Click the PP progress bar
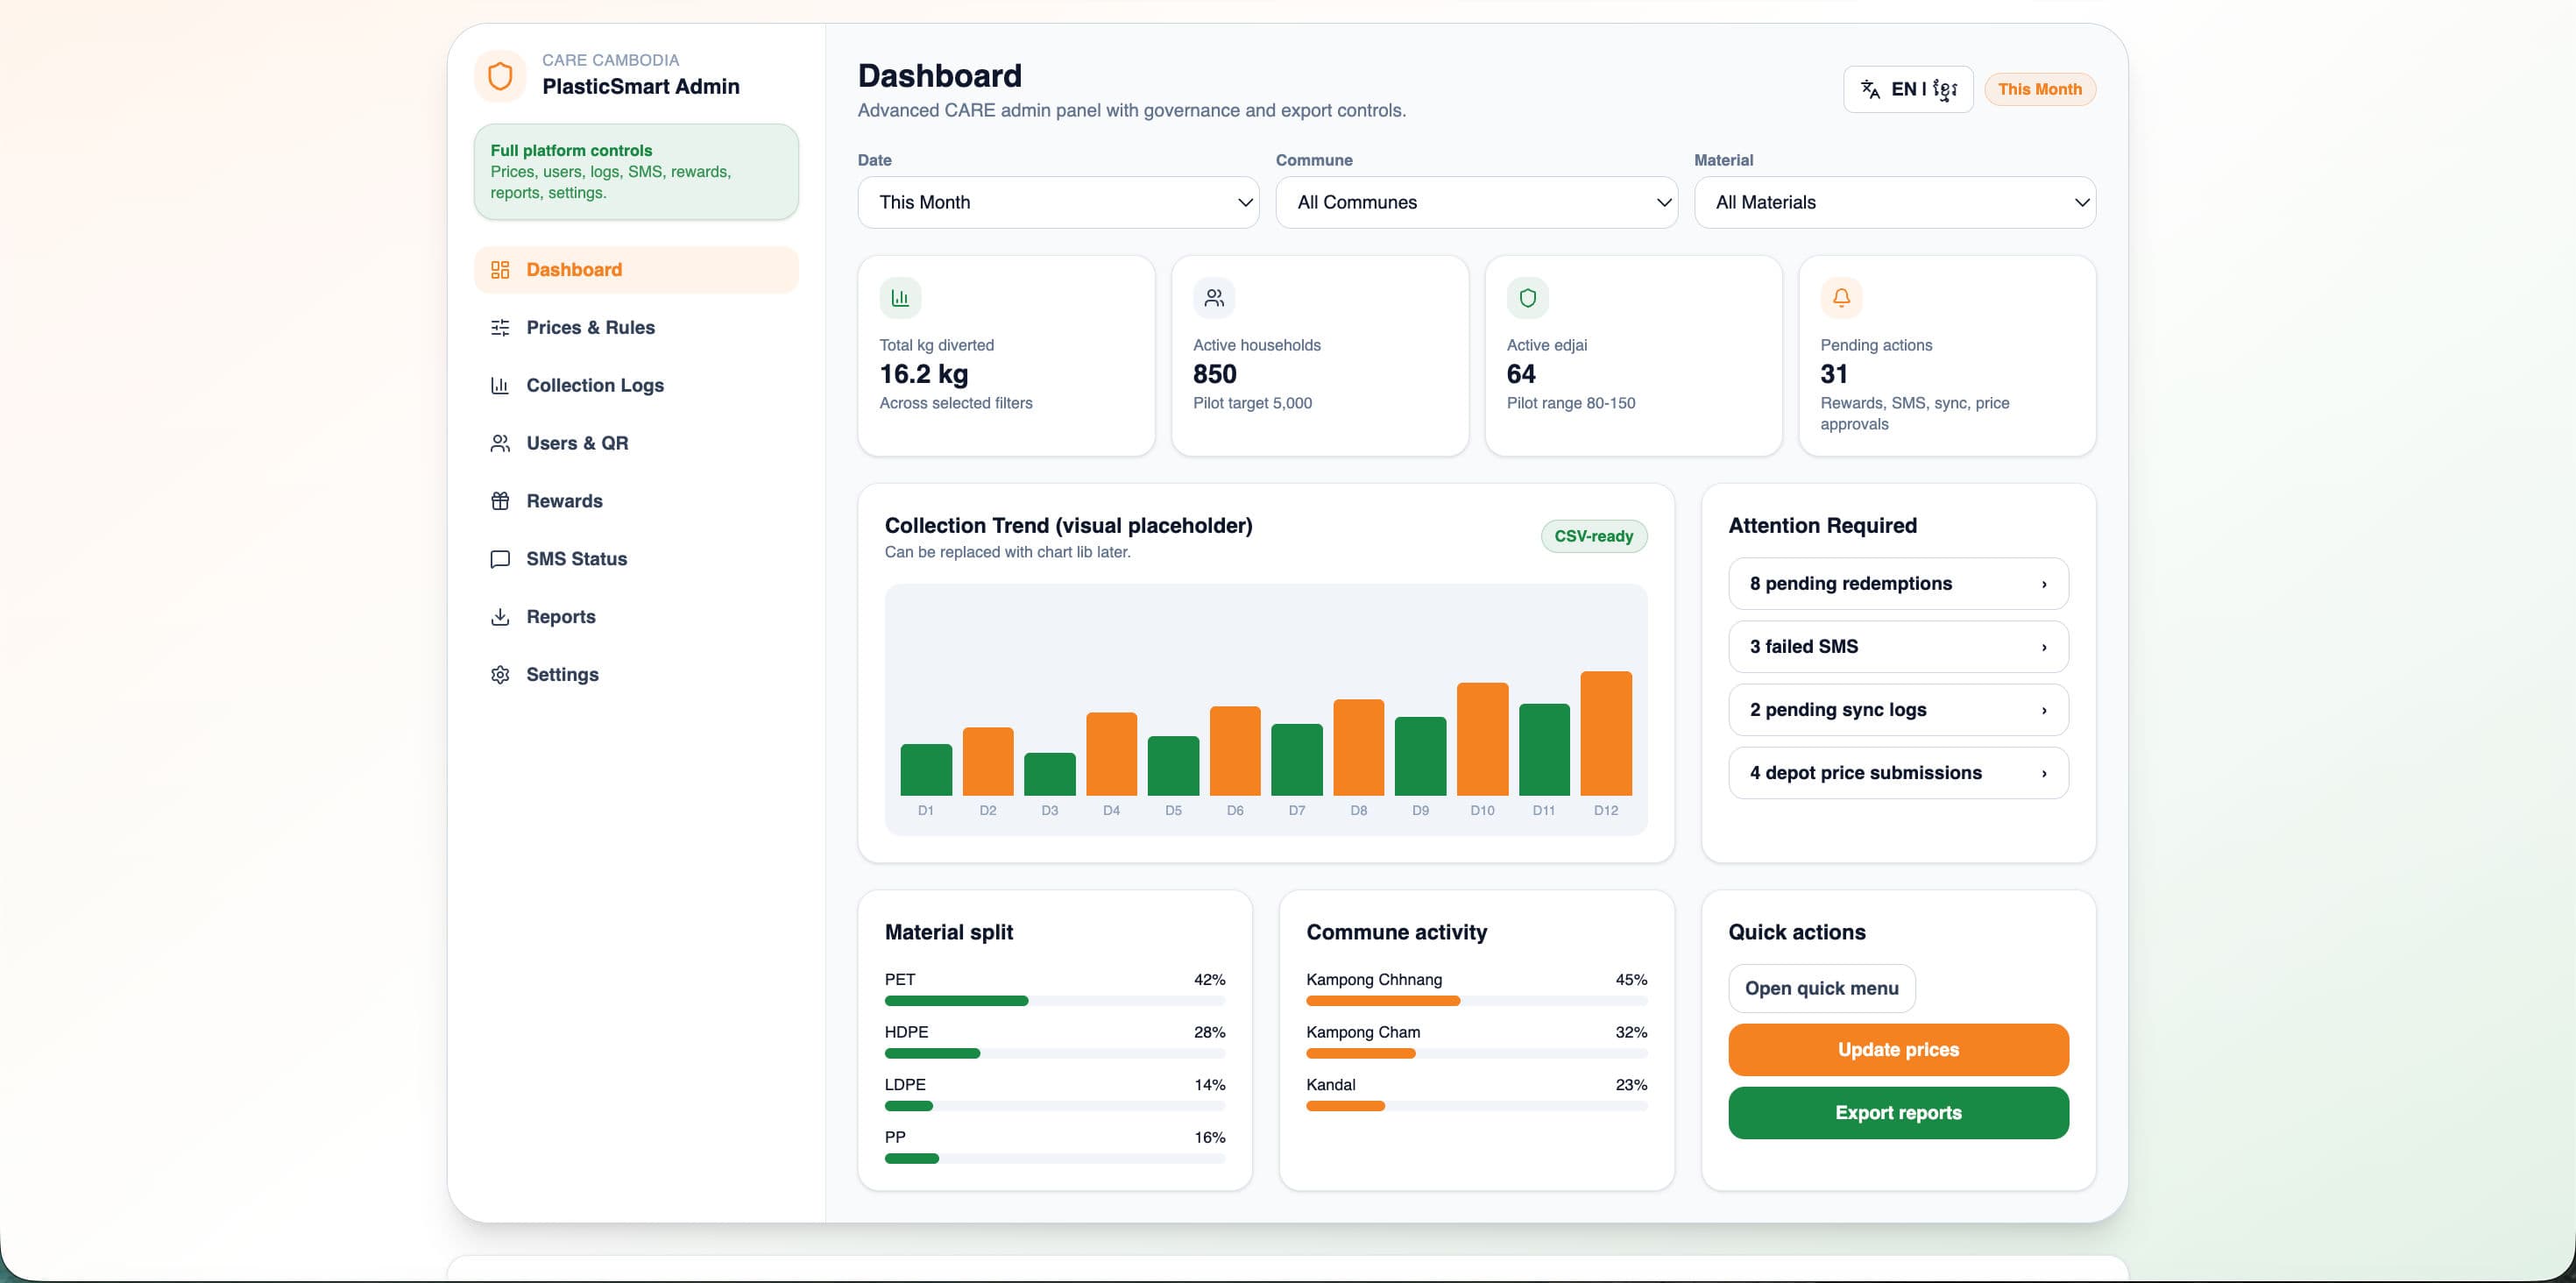 (x=1055, y=1159)
